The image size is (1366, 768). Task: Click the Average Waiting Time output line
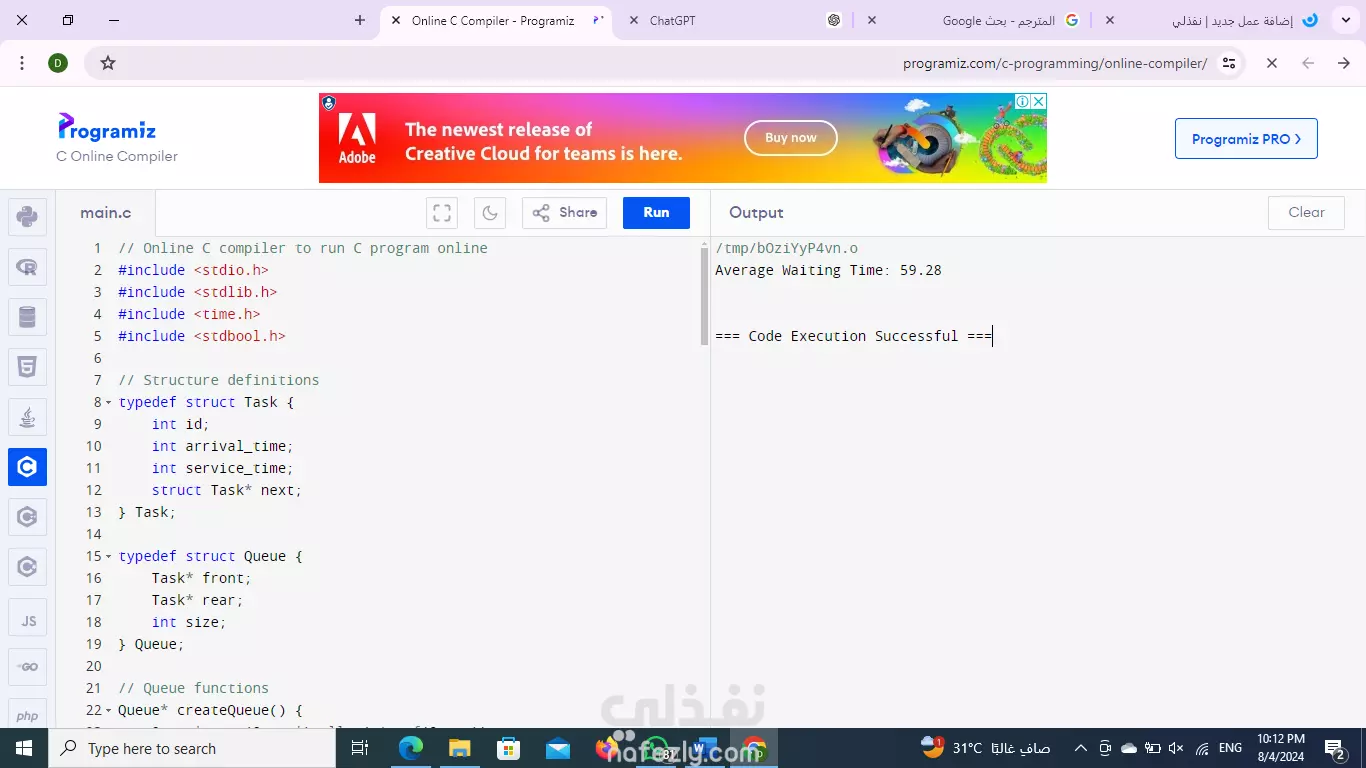[828, 270]
